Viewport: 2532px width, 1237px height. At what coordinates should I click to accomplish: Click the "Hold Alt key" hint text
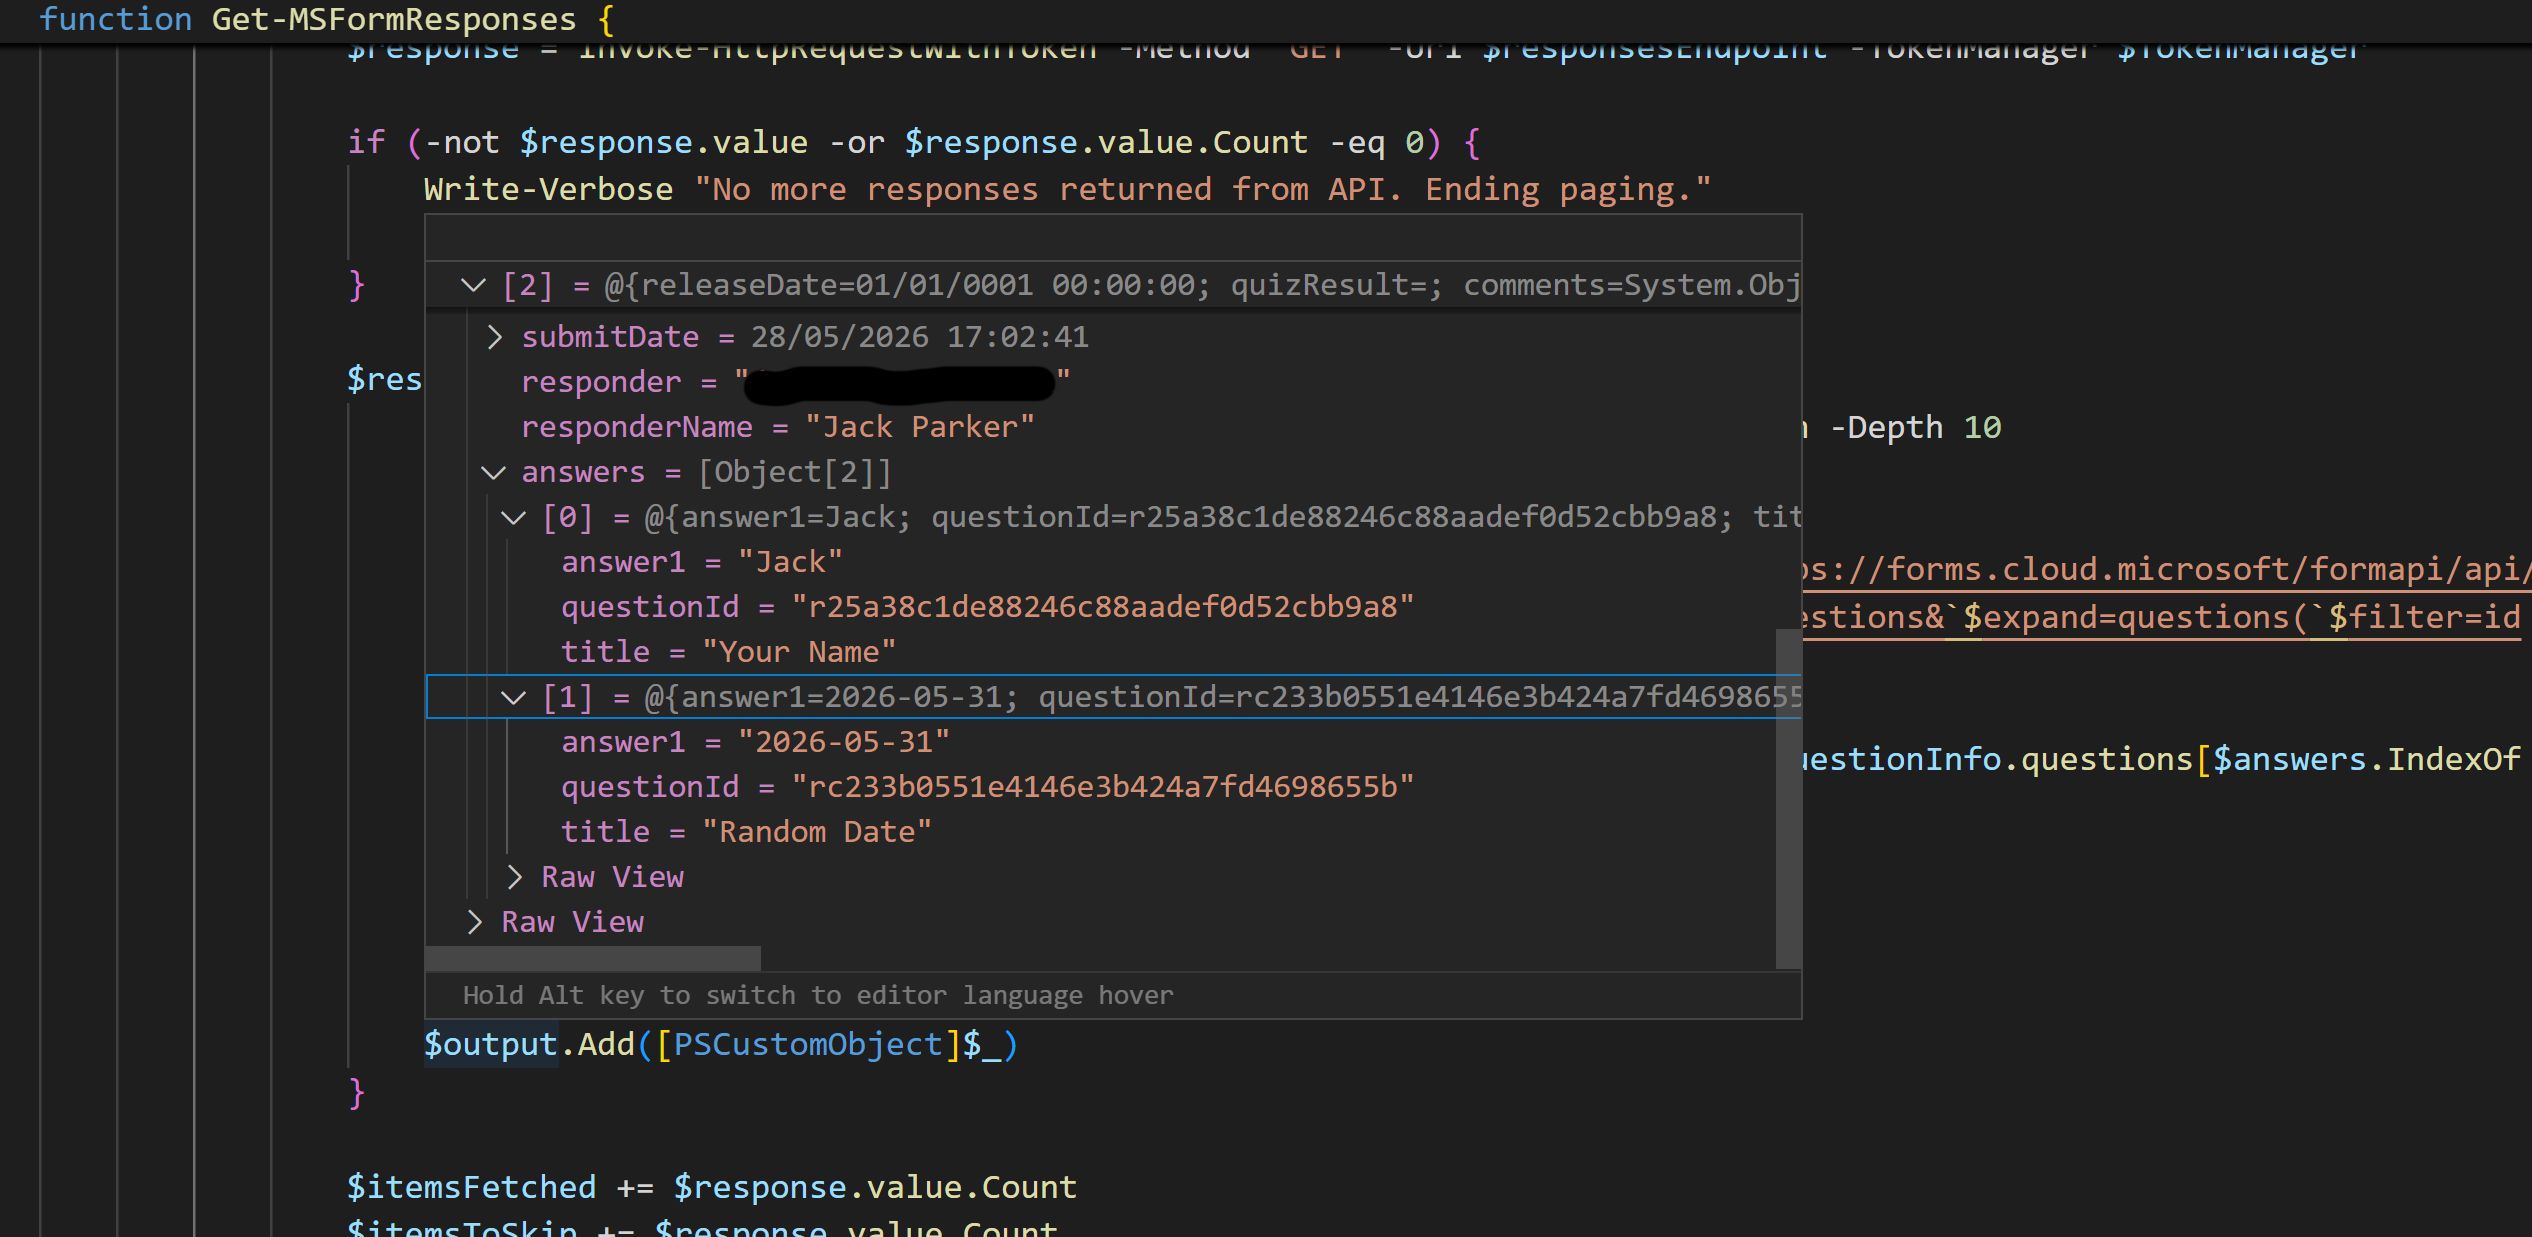[817, 995]
